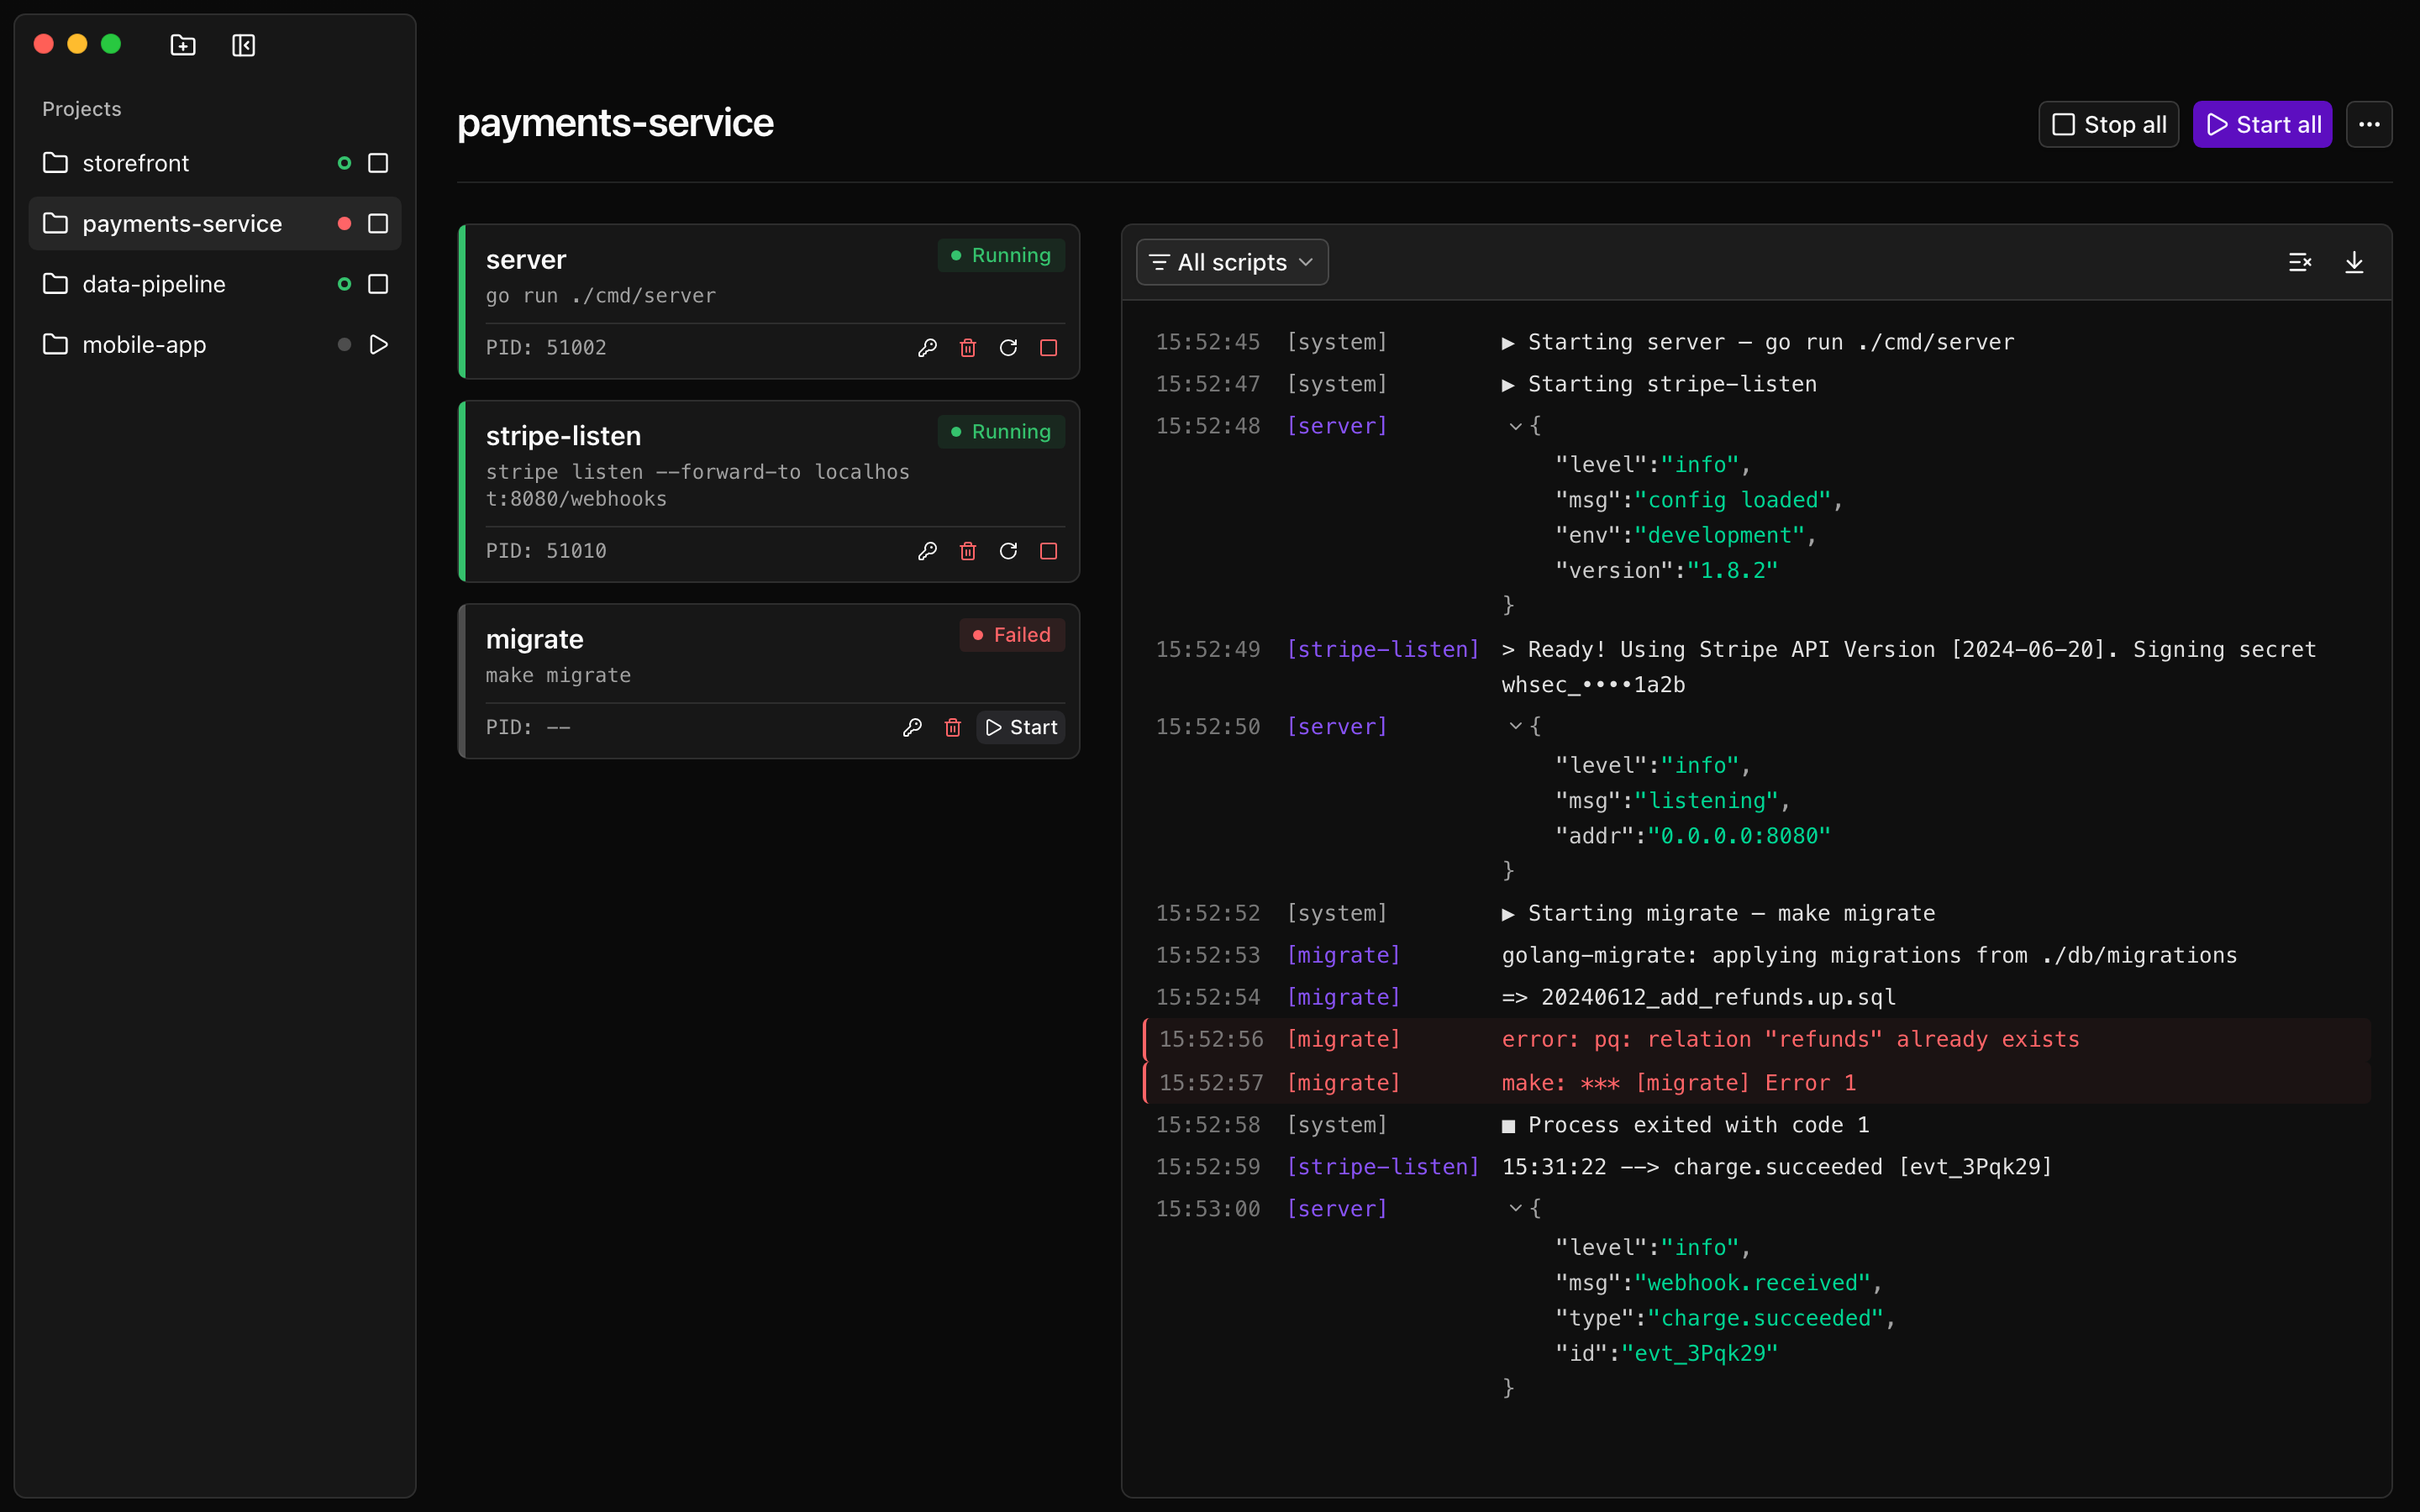Delete the server script
Screen dimensions: 2420x1512
(968, 348)
